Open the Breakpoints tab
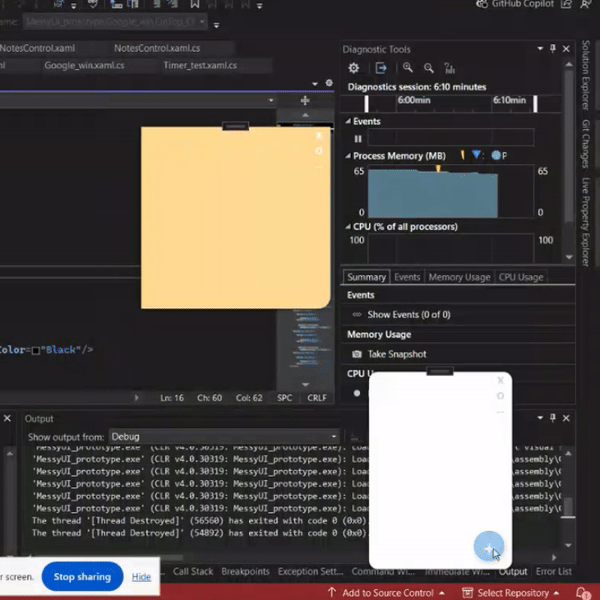Viewport: 600px width, 600px height. click(245, 571)
